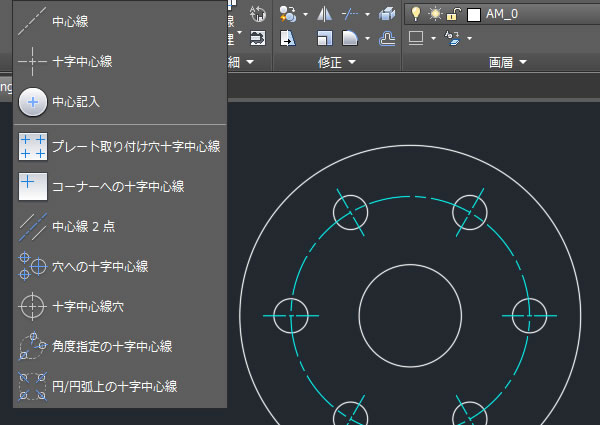Screen dimensions: 600x425
Task: Choose 十字中心線 from the menu
Action: point(120,62)
